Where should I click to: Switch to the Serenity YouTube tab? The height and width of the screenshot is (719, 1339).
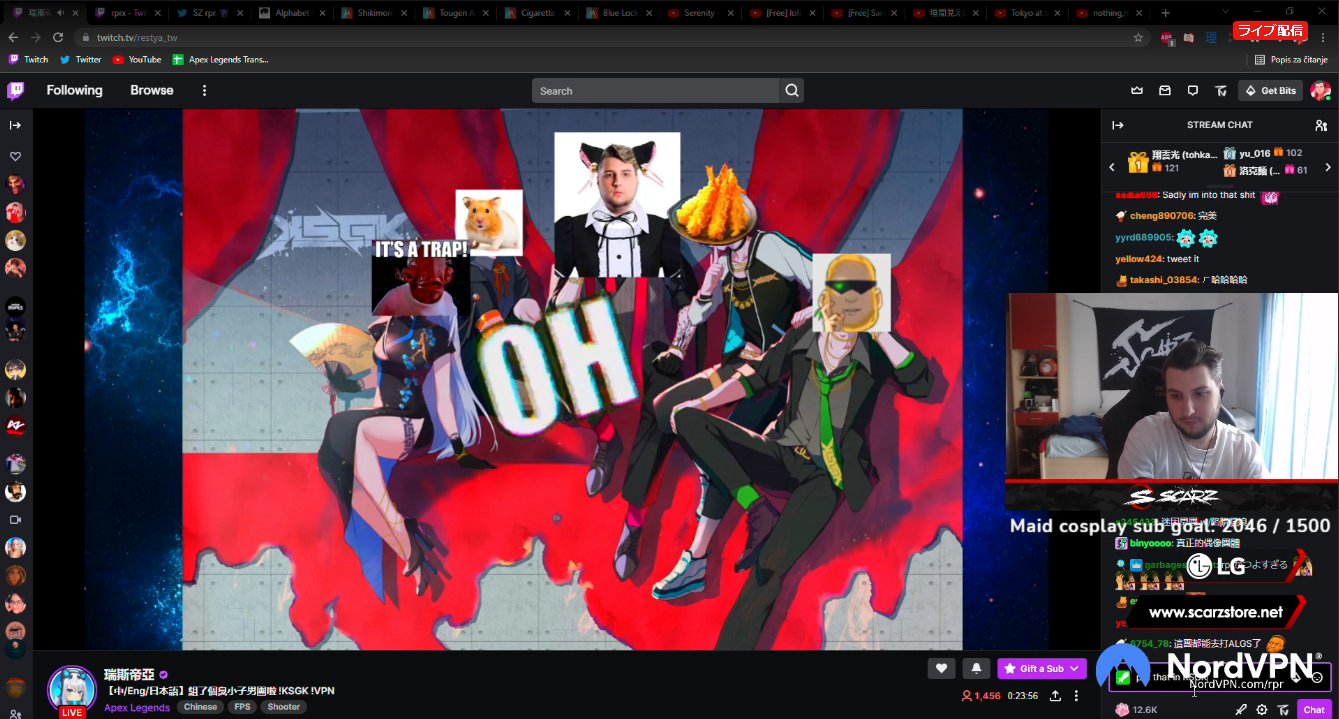[699, 13]
